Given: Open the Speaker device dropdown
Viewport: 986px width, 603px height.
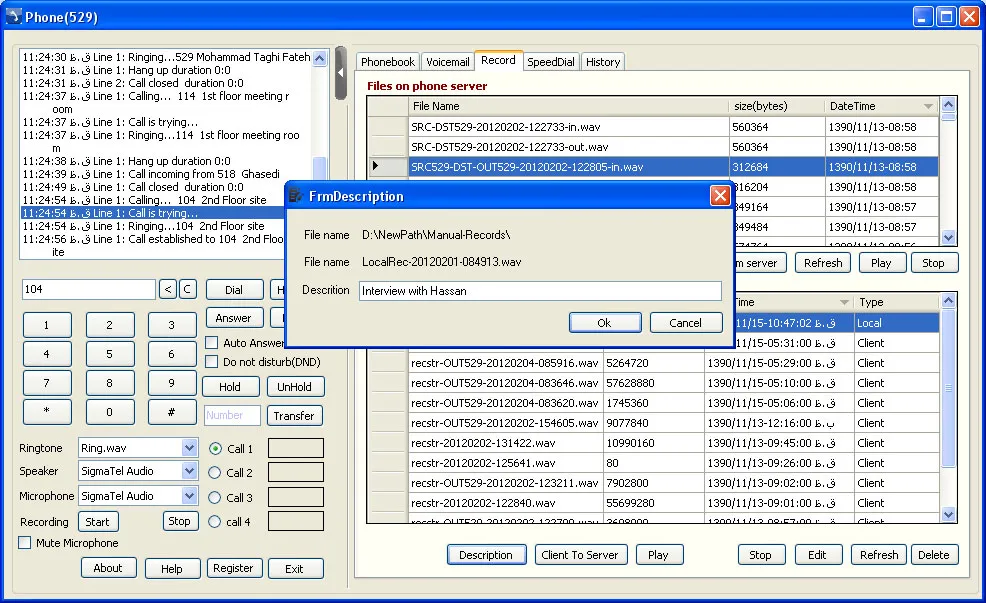Looking at the screenshot, I should pos(189,470).
